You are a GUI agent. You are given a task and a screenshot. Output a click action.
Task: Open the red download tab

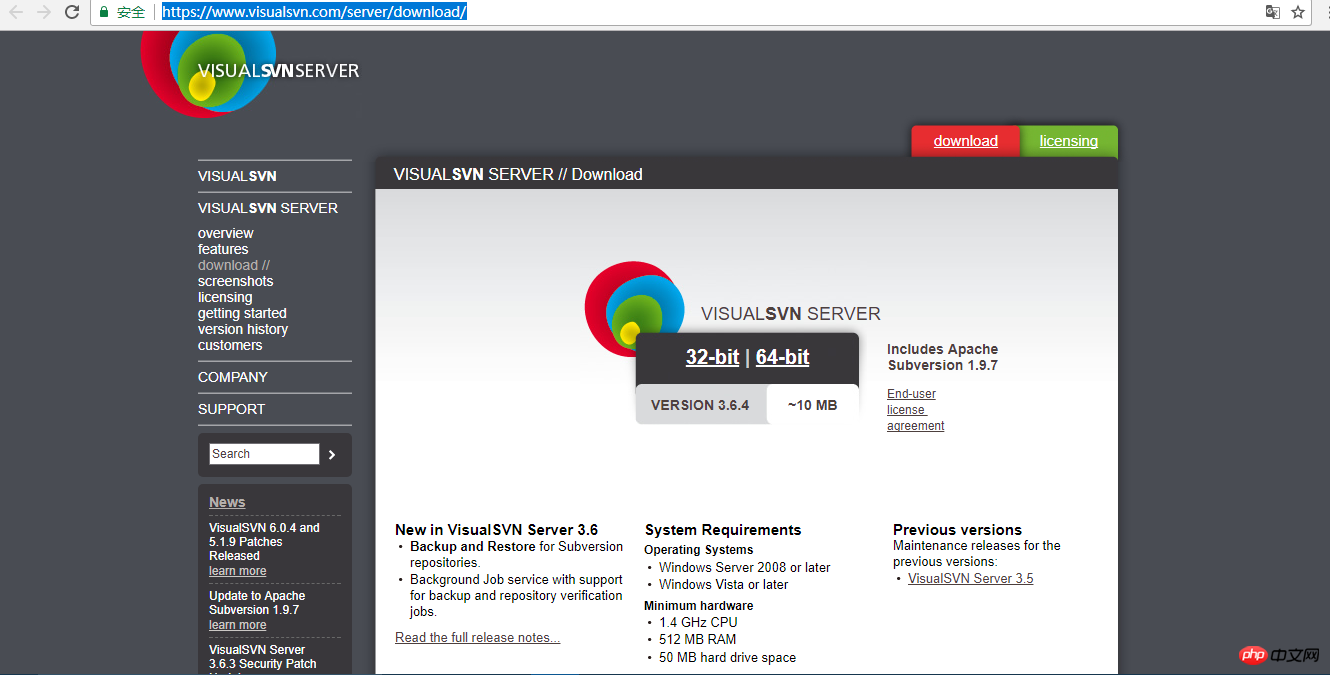tap(965, 141)
